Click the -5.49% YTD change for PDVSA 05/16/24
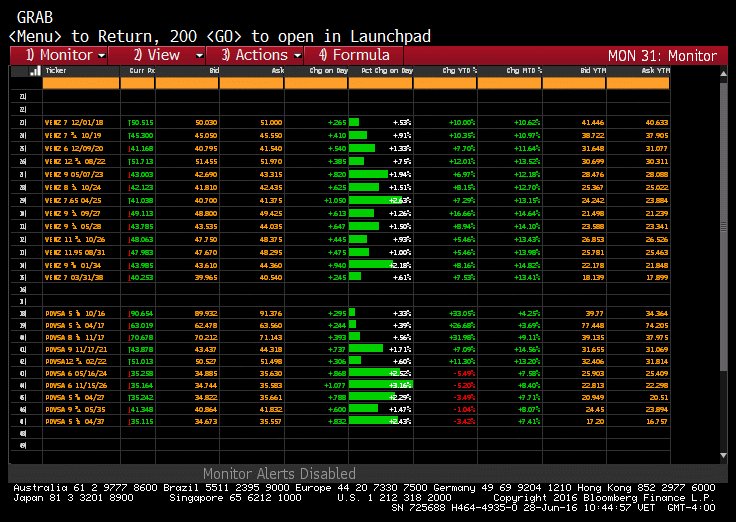The width and height of the screenshot is (736, 522). tap(464, 373)
